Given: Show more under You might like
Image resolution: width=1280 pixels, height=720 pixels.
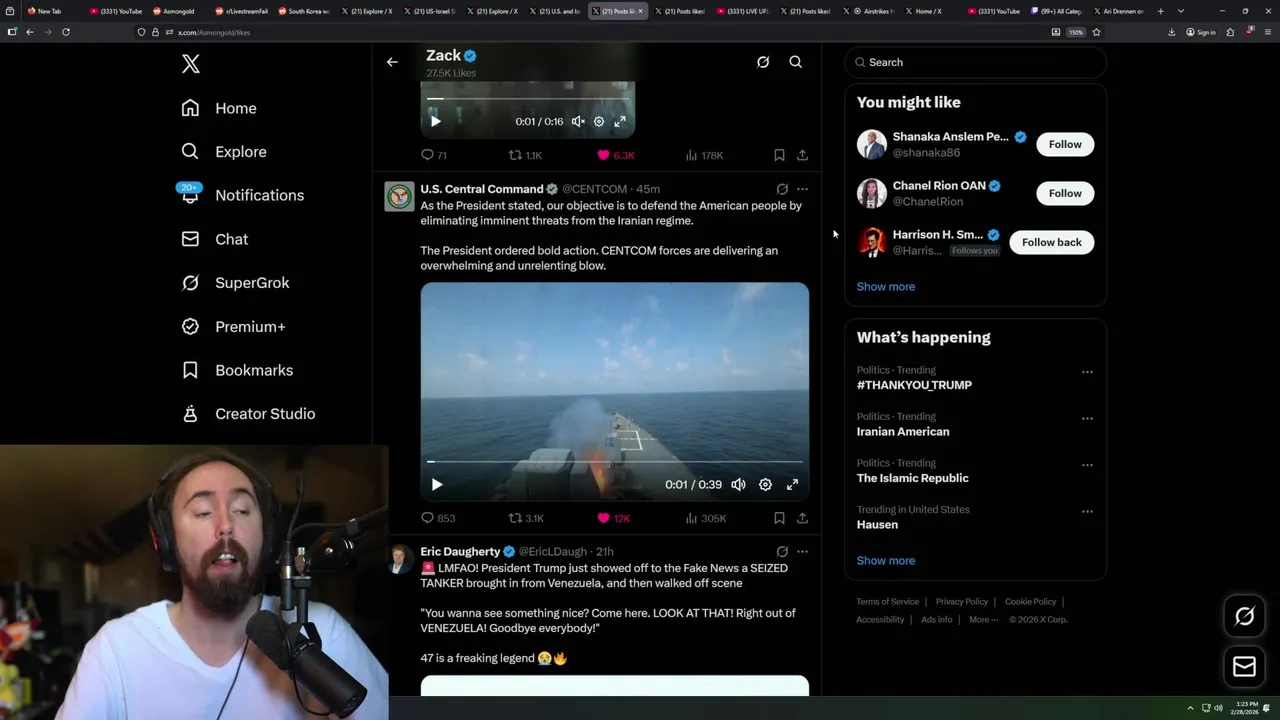Looking at the screenshot, I should (x=886, y=287).
